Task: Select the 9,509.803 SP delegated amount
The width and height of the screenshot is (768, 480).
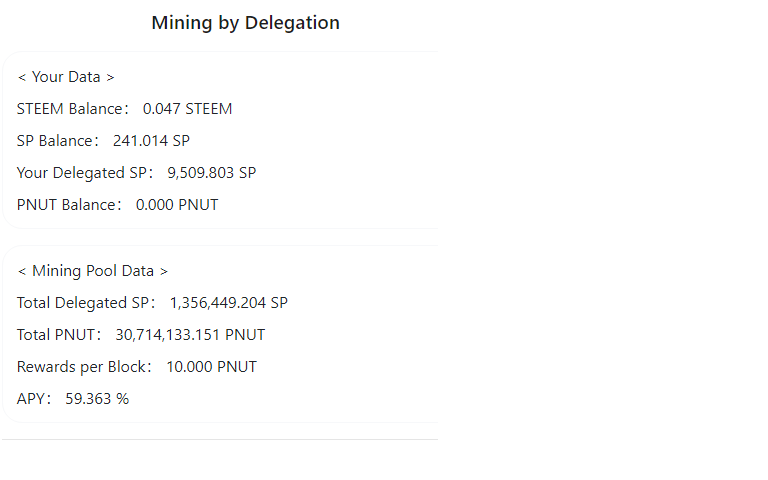Action: click(x=211, y=173)
